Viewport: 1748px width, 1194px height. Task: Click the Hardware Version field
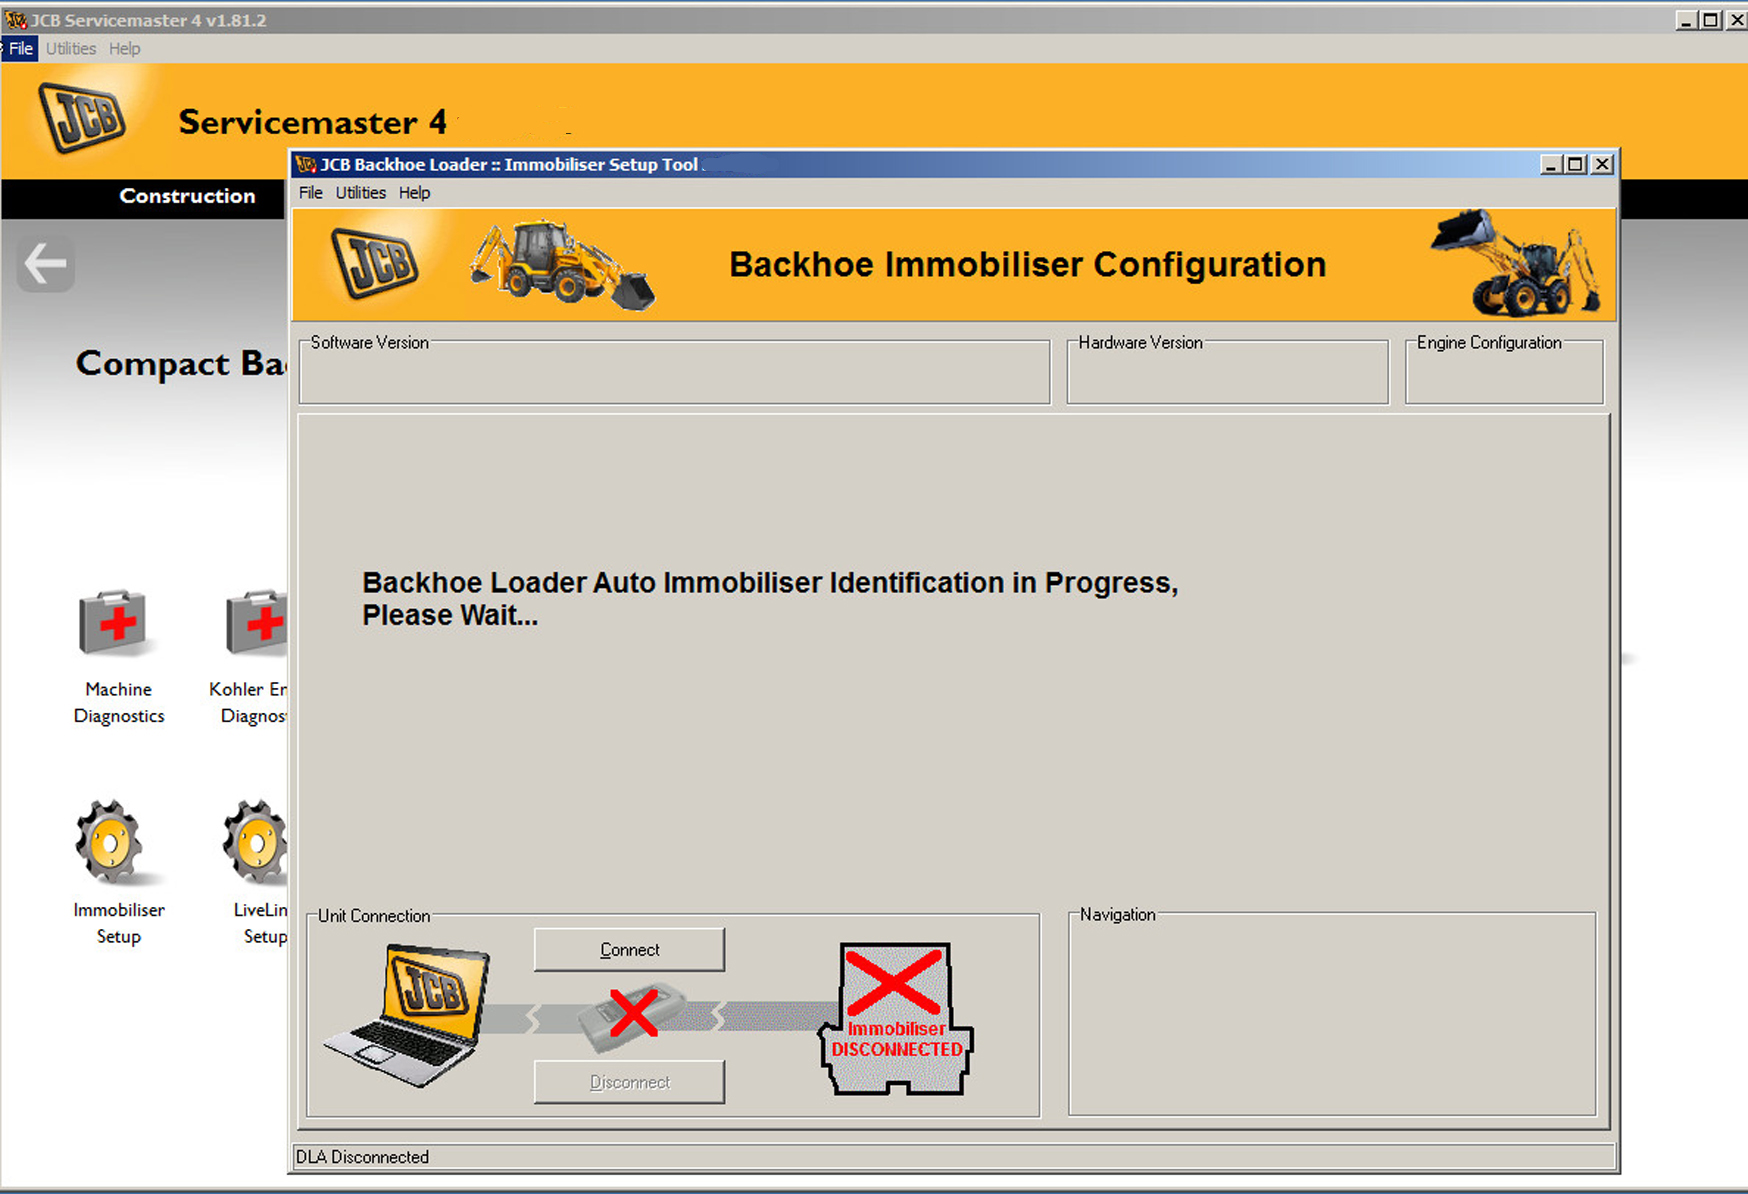pyautogui.click(x=1227, y=376)
